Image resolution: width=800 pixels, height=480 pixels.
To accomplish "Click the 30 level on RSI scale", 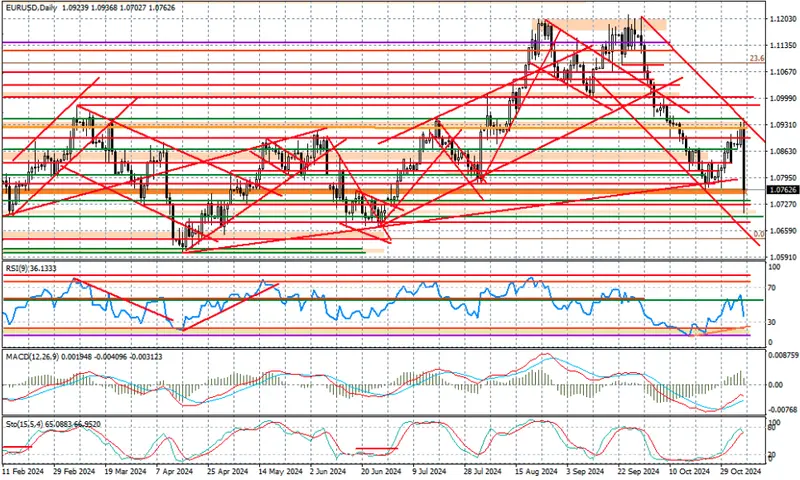I will [773, 322].
